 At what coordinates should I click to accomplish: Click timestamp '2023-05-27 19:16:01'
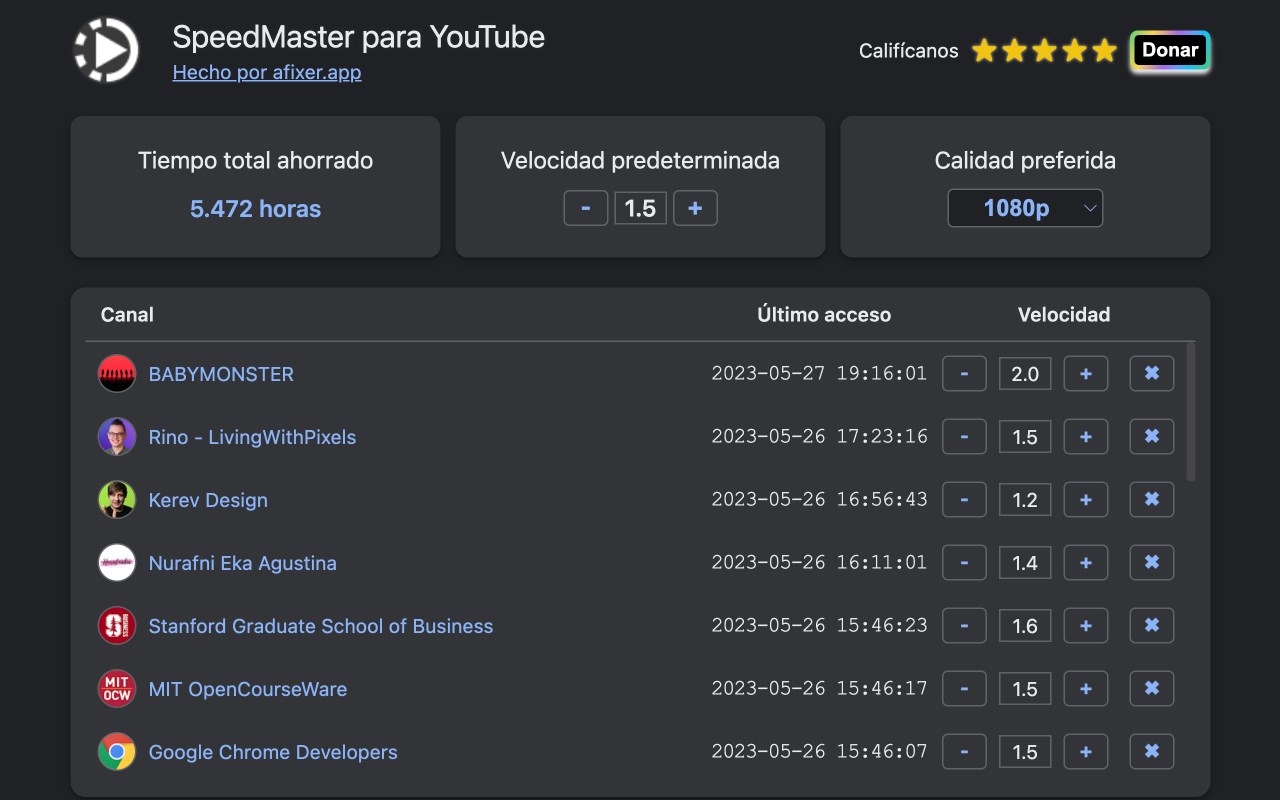pyautogui.click(x=819, y=373)
